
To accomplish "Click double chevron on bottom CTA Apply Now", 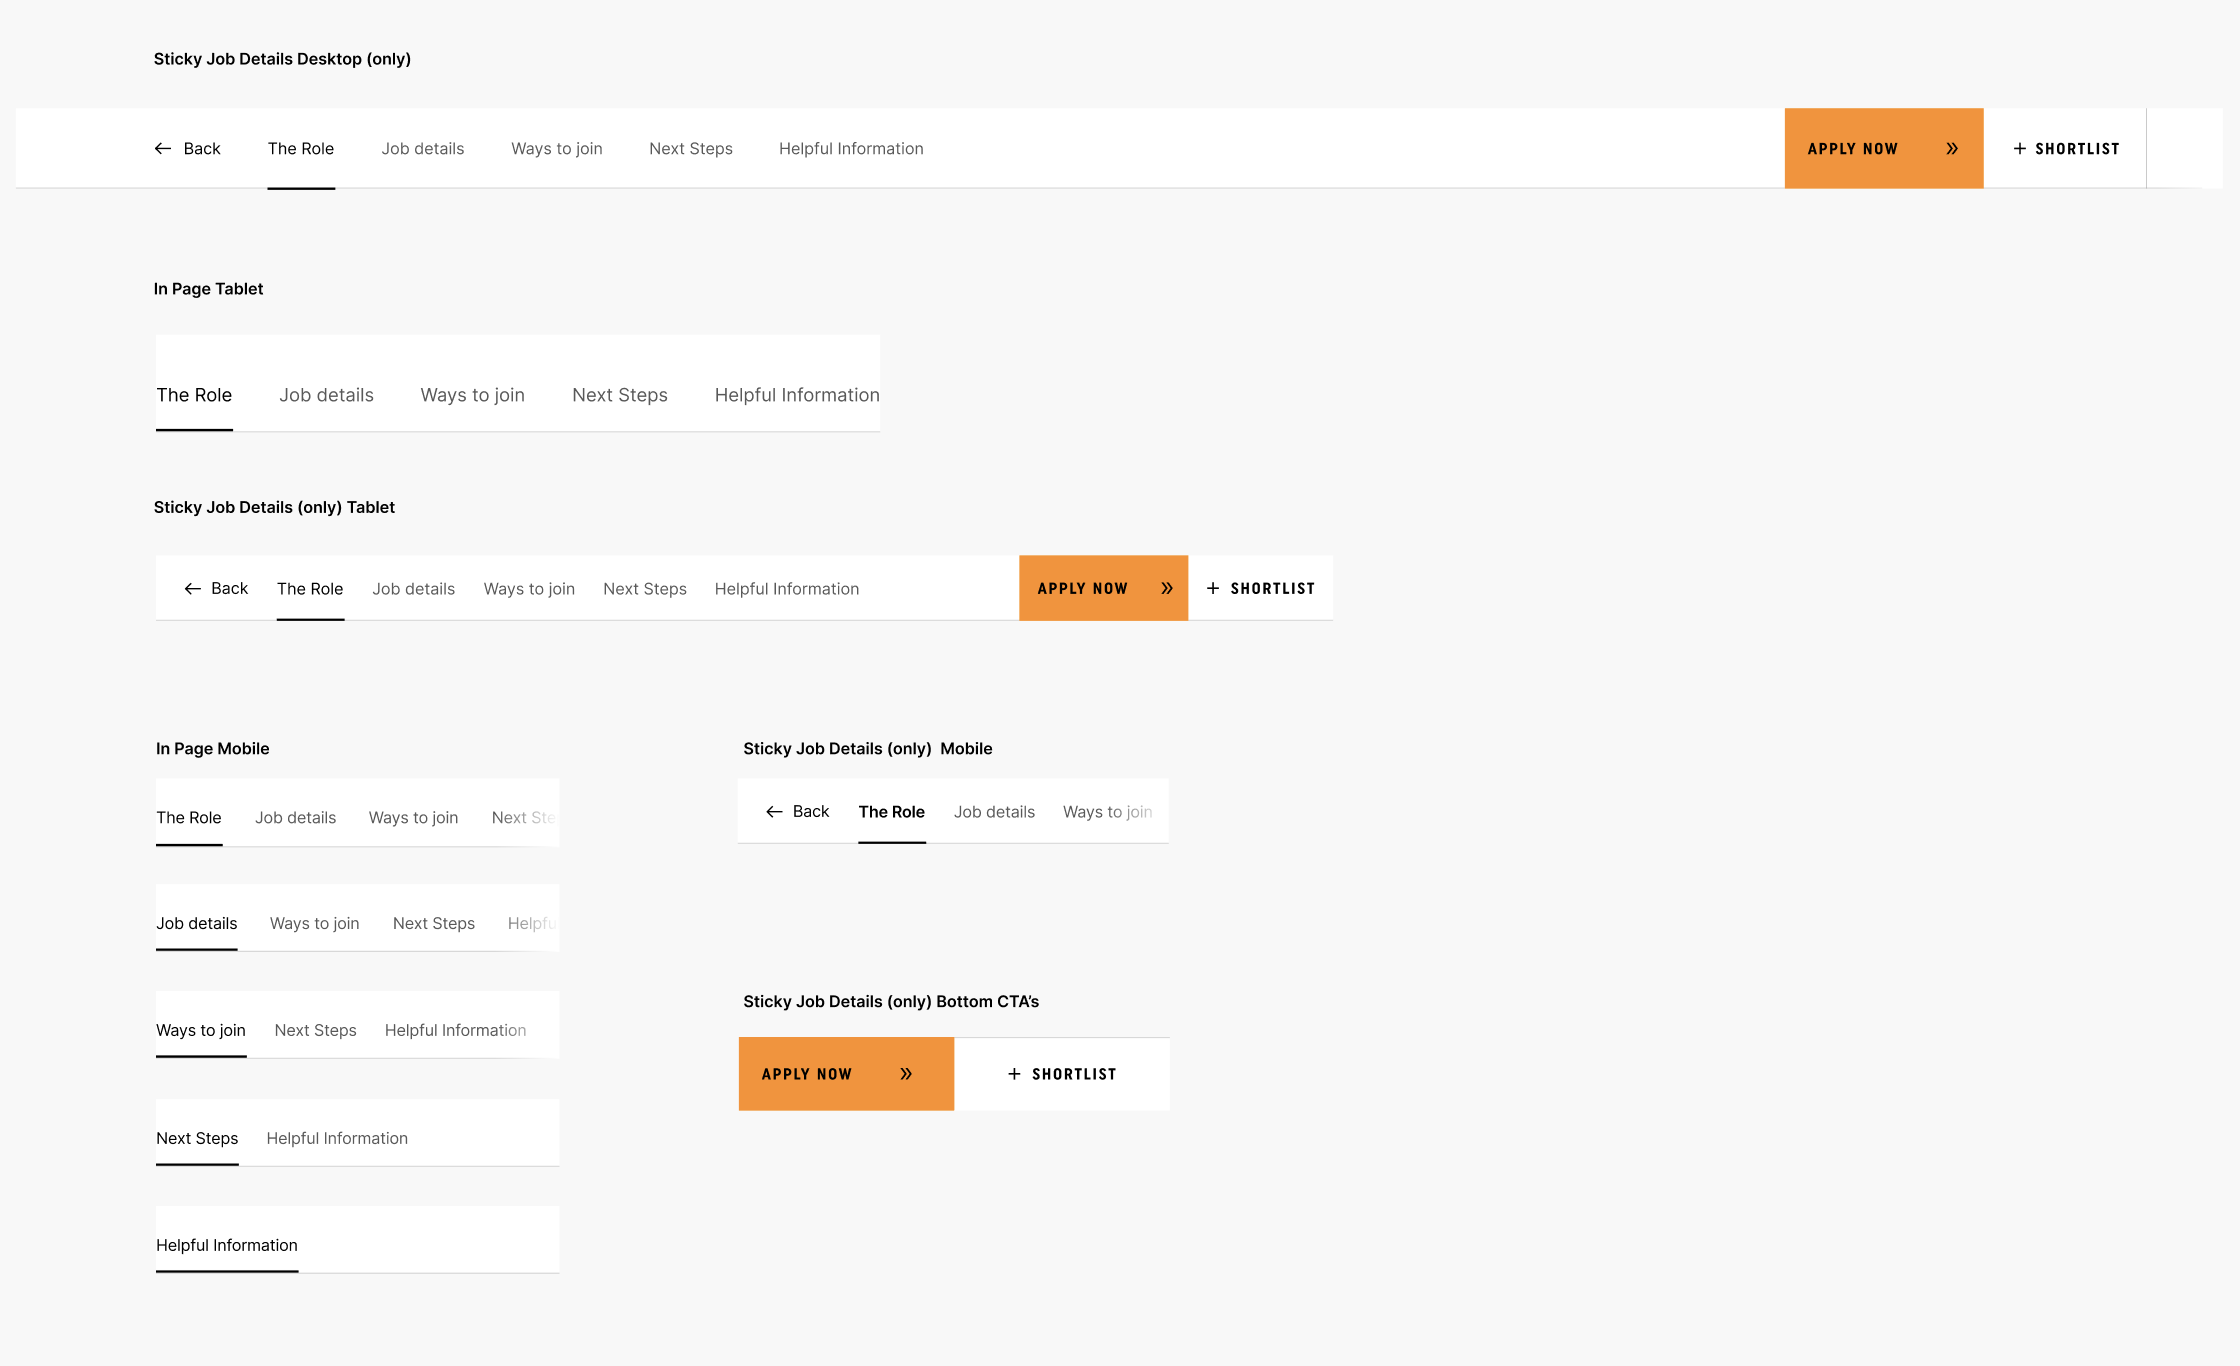I will [x=906, y=1074].
